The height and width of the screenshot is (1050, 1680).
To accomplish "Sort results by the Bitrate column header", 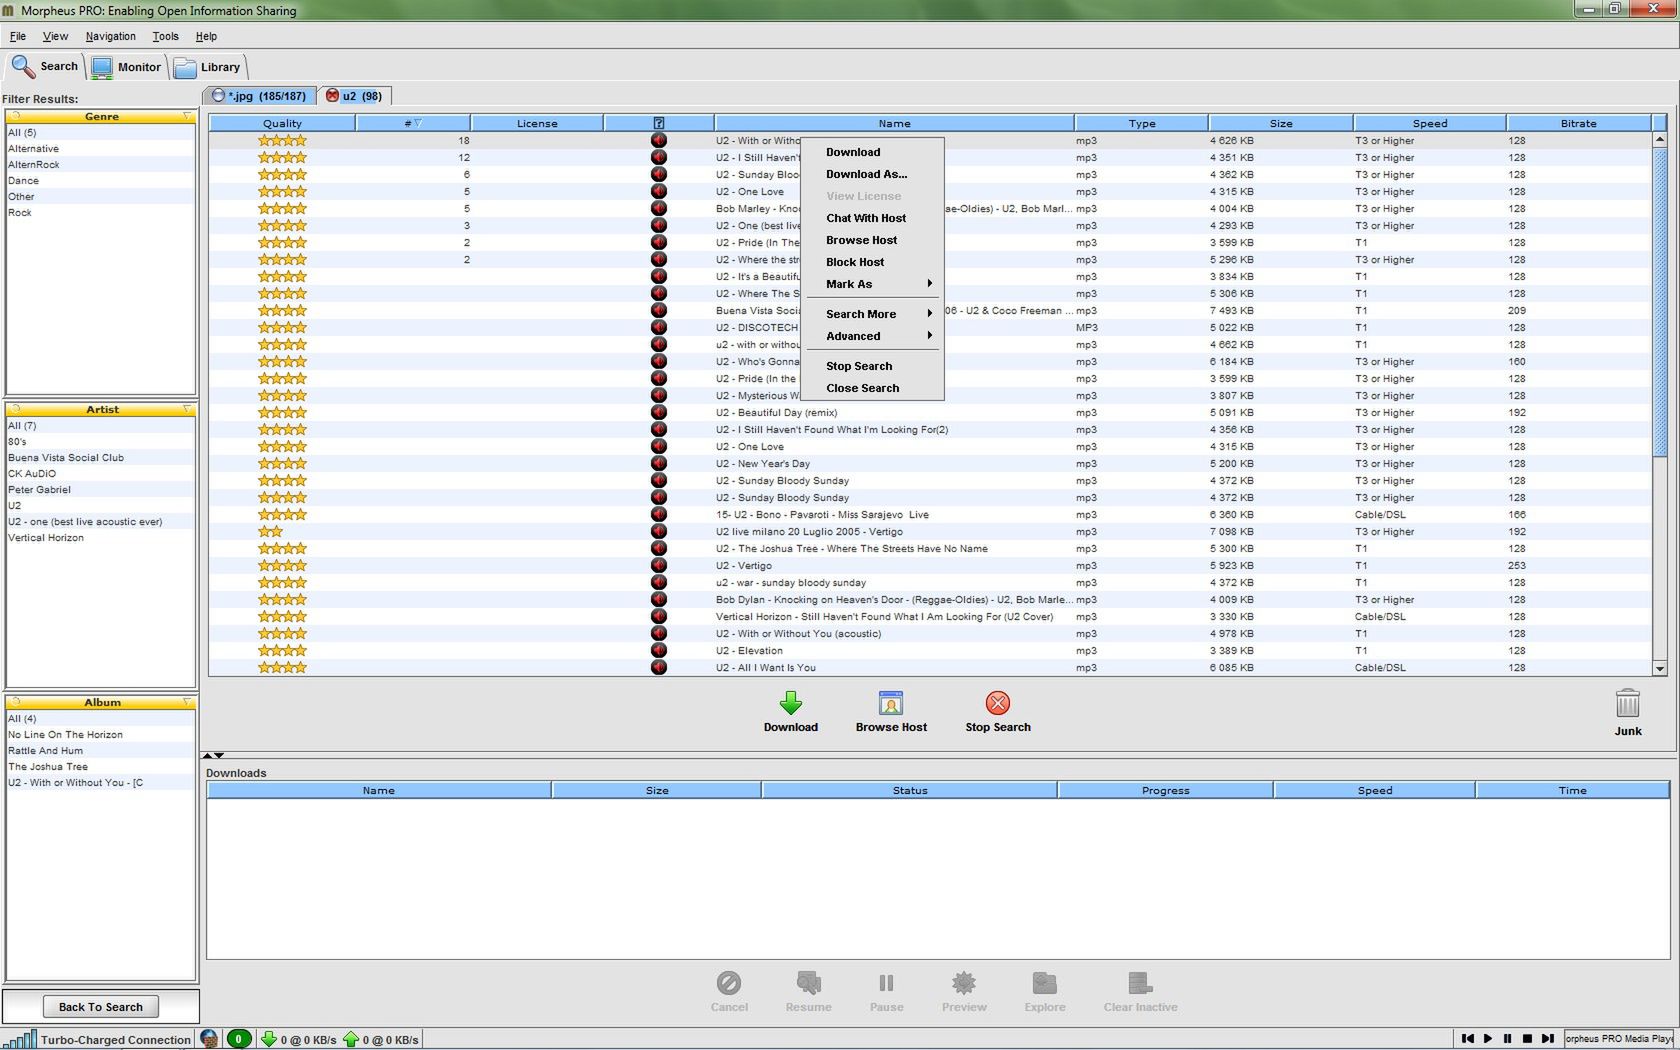I will [x=1578, y=123].
